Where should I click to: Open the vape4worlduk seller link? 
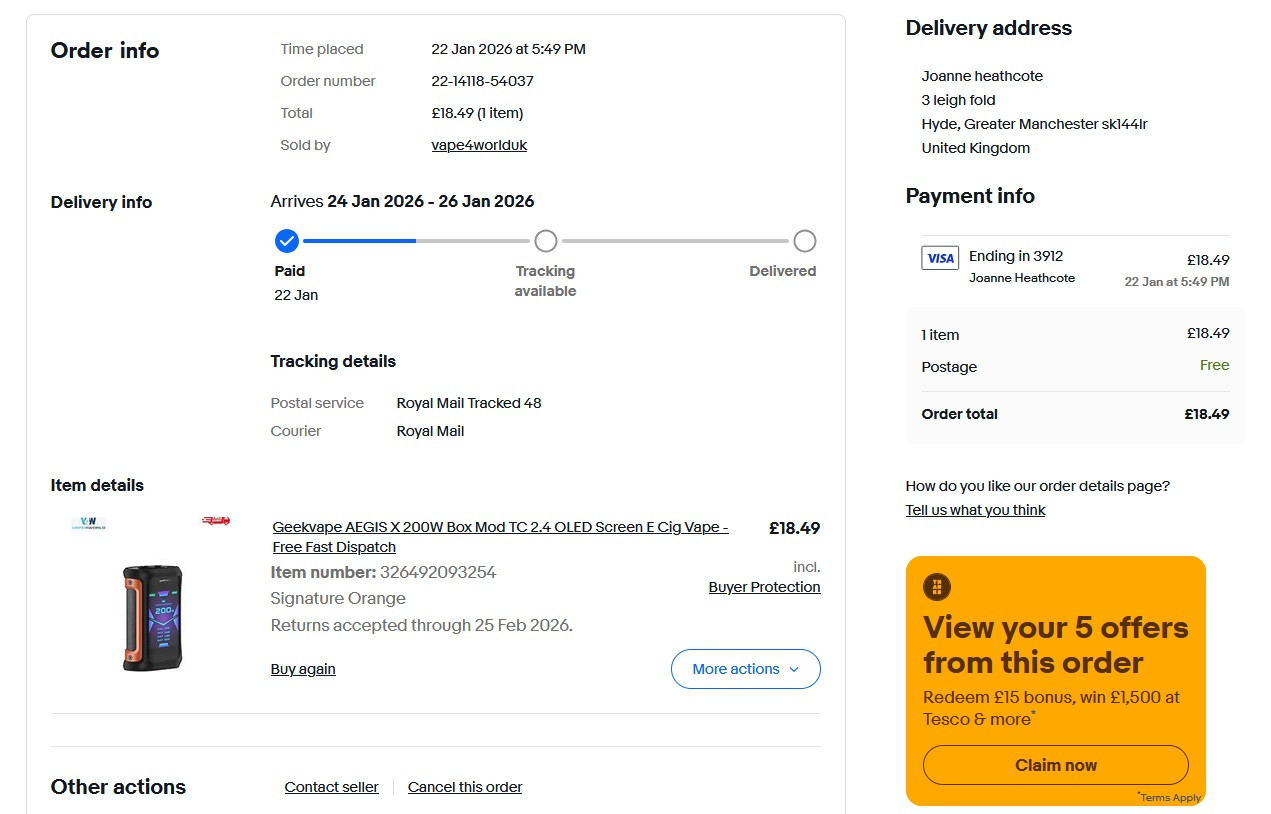(x=479, y=145)
